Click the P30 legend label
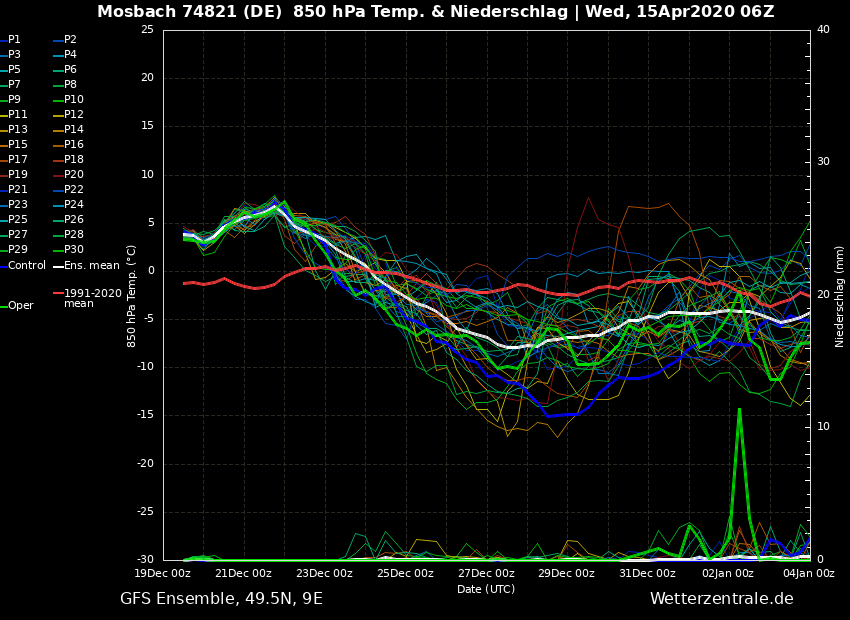Image resolution: width=850 pixels, height=620 pixels. click(74, 250)
